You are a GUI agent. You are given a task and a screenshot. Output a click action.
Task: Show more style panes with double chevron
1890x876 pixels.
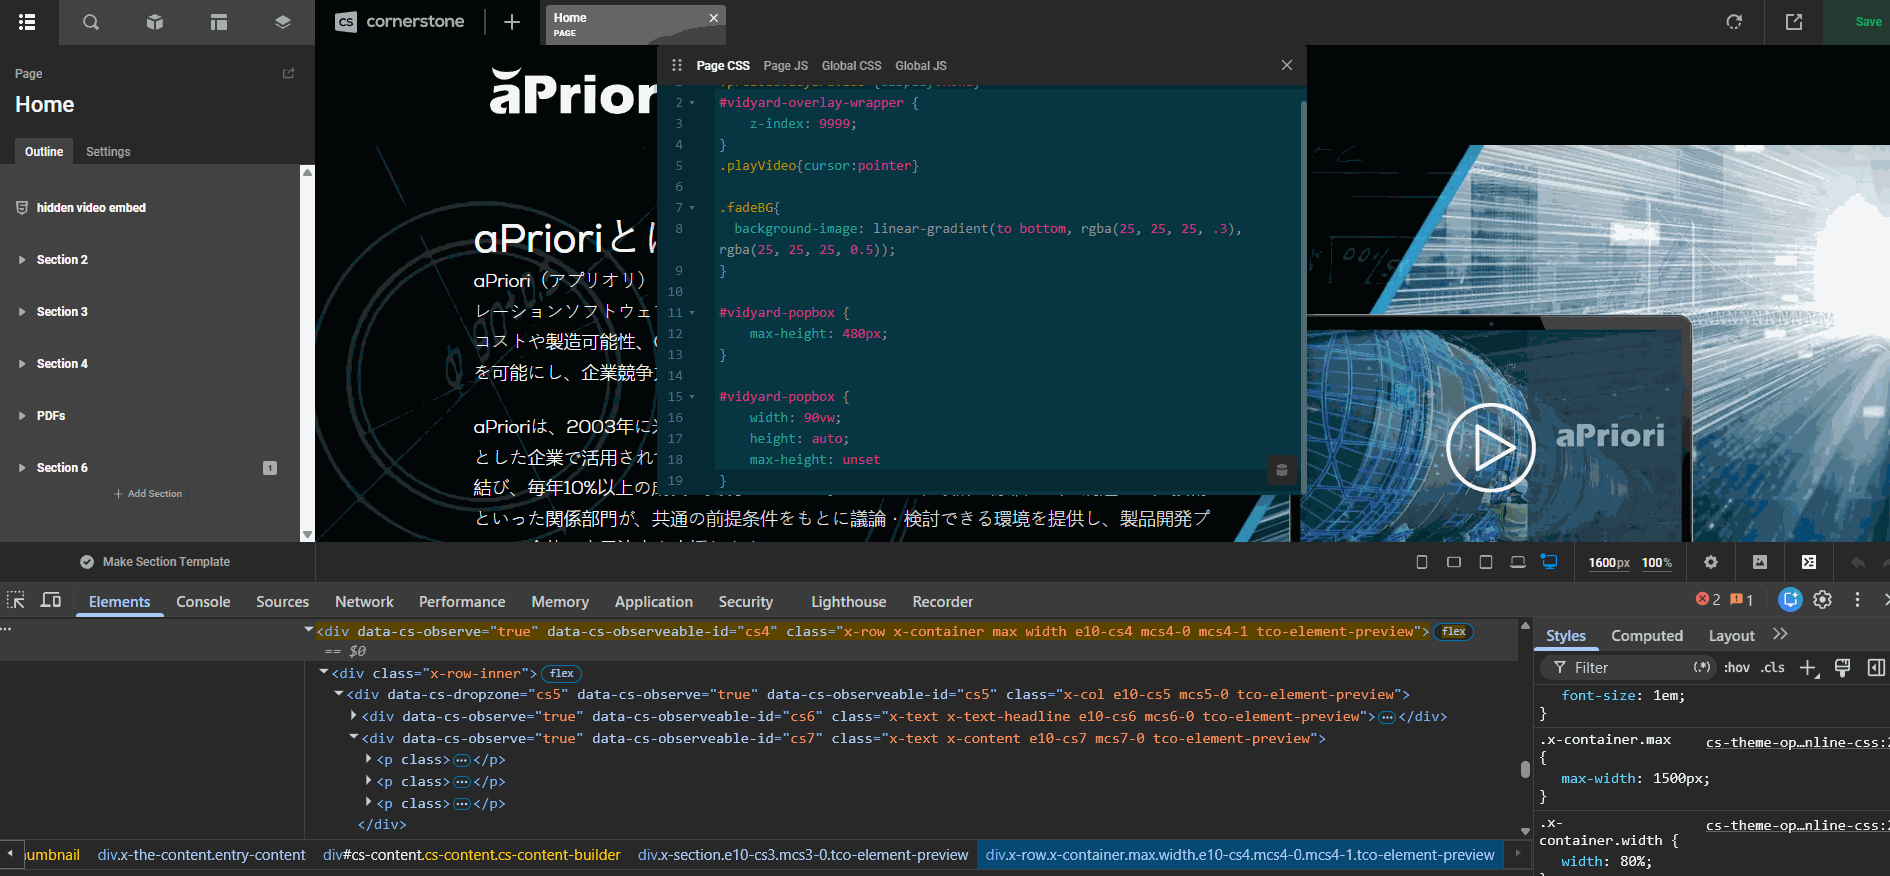click(1780, 634)
